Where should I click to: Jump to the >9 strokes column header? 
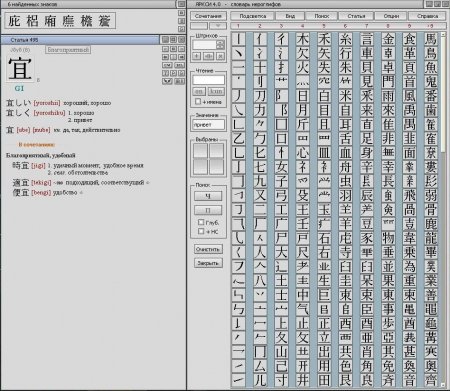(431, 26)
